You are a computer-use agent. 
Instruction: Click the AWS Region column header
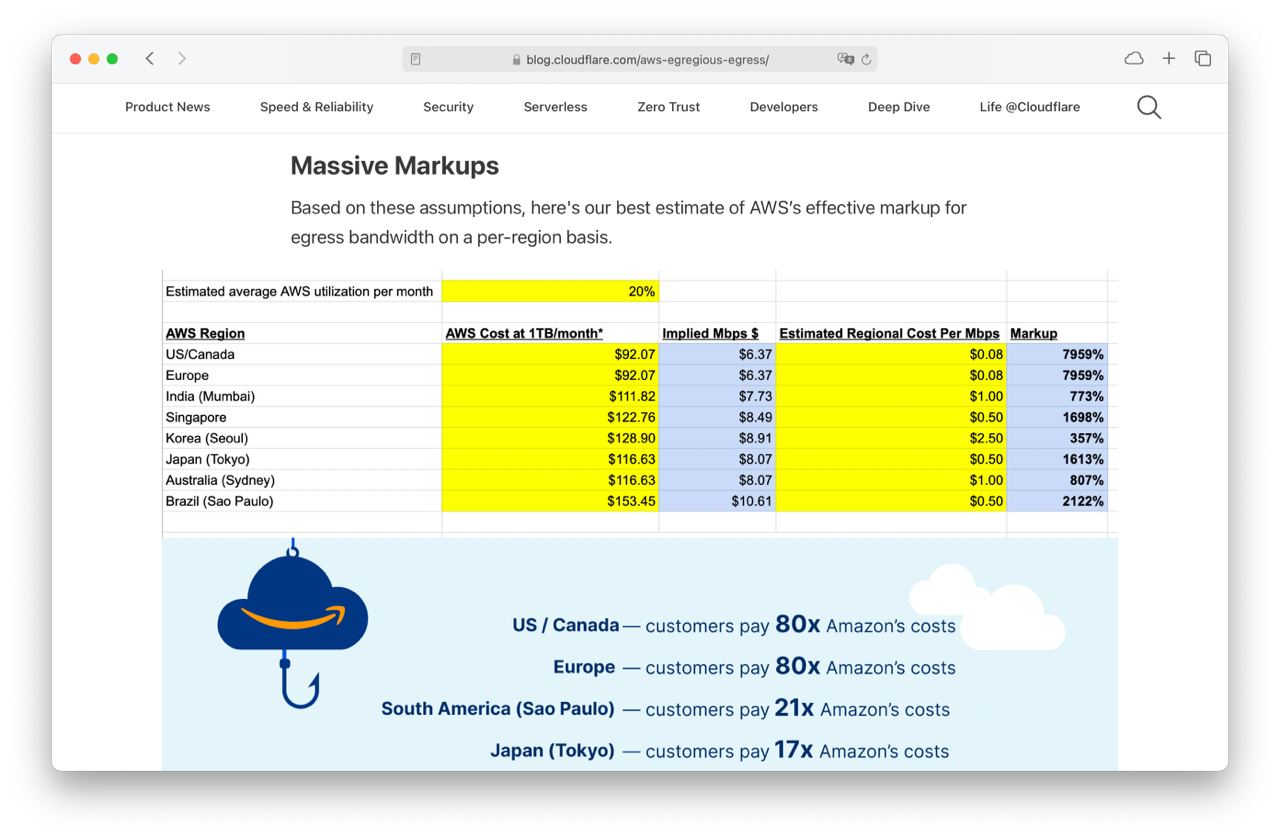point(205,333)
